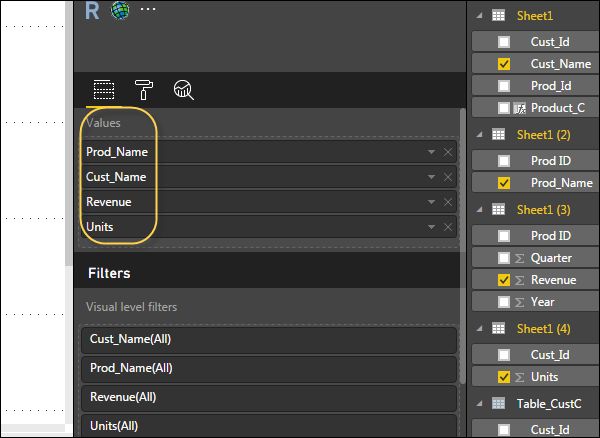The width and height of the screenshot is (600, 438).
Task: Select the Table_CustC table name
Action: [549, 404]
